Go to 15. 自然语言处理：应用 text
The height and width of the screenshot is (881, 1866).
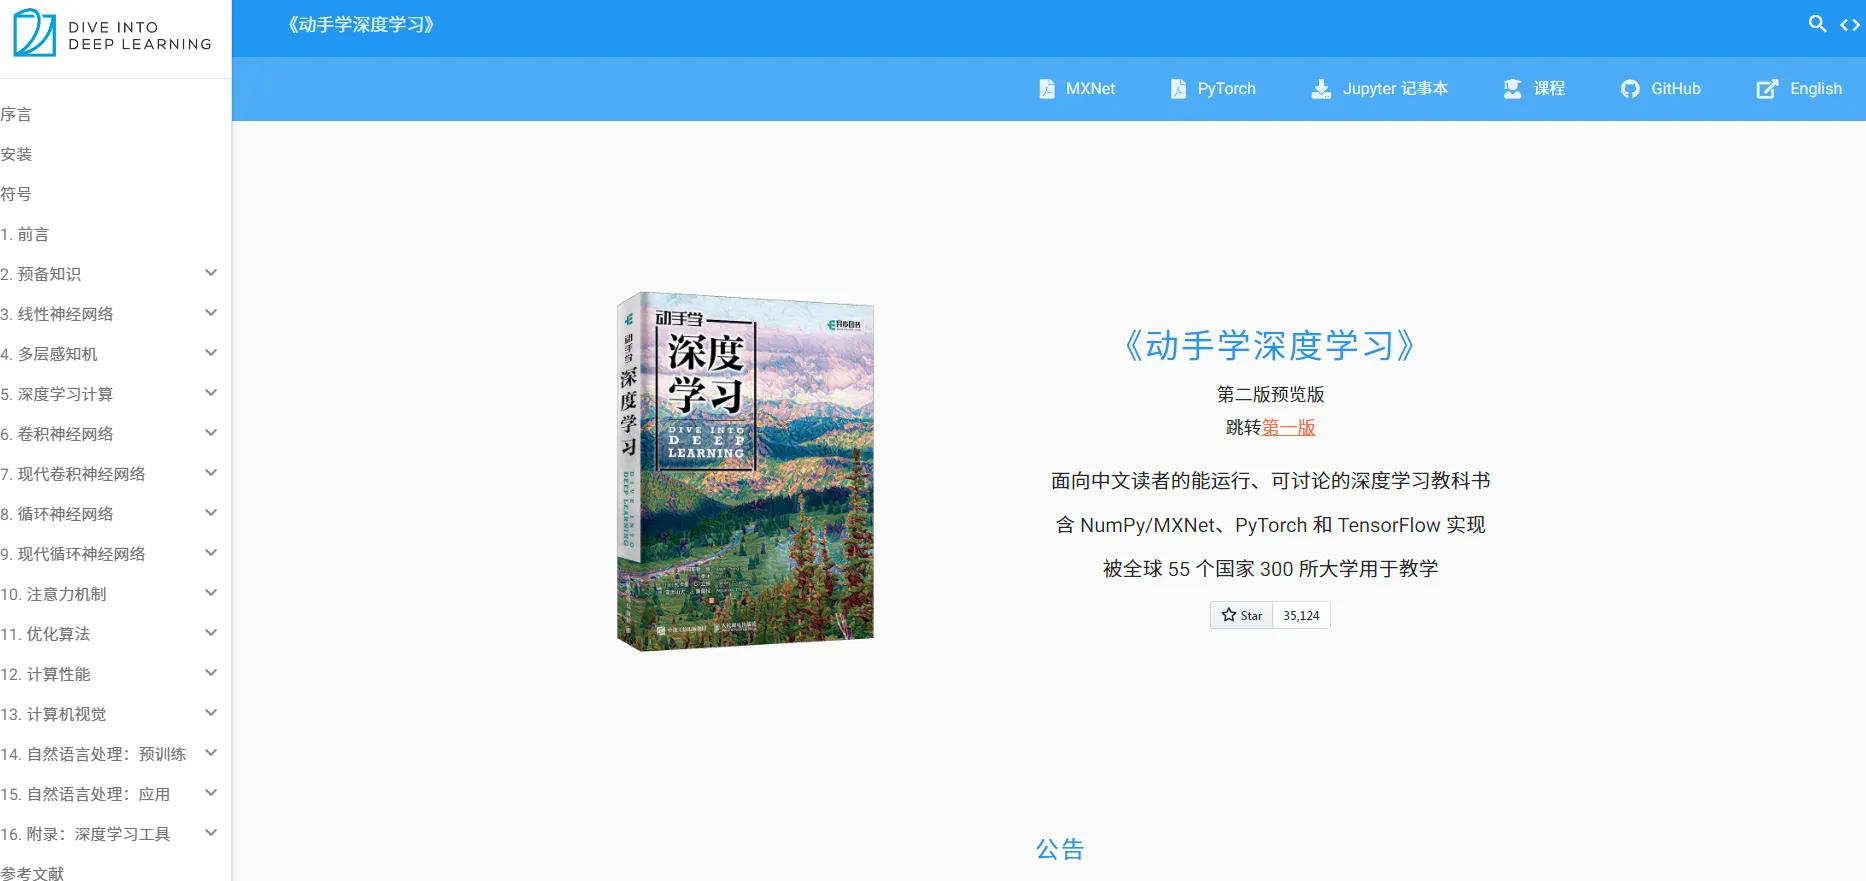tap(85, 794)
